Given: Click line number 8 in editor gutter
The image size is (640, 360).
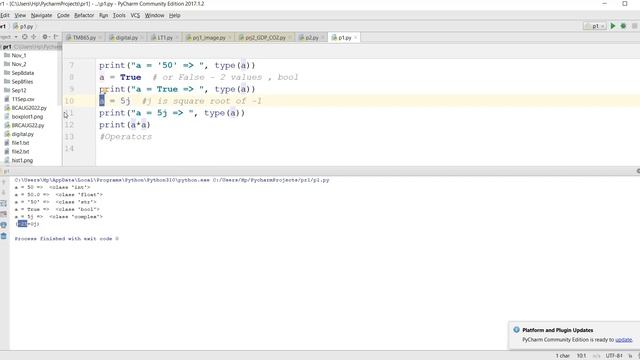Looking at the screenshot, I should coord(71,77).
